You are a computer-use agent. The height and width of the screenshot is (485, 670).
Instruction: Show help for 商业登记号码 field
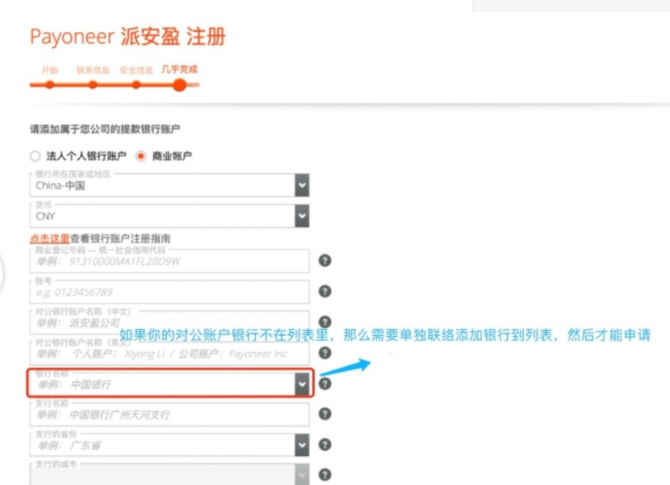pos(325,260)
